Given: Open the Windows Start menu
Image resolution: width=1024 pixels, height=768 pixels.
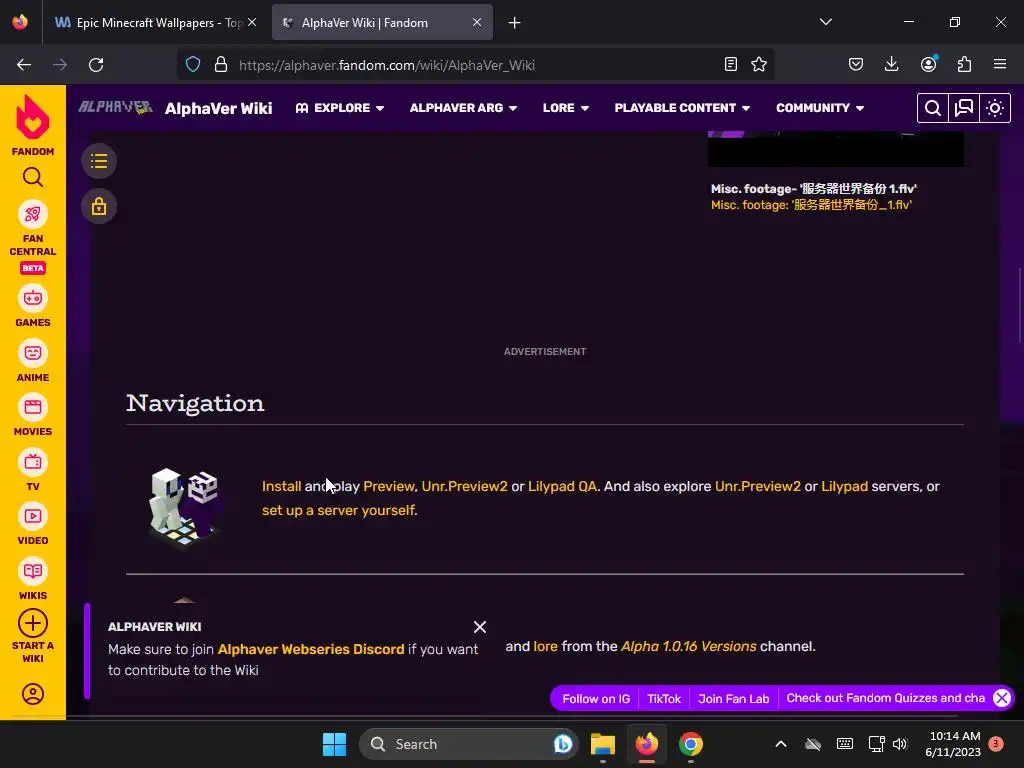Looking at the screenshot, I should [334, 744].
